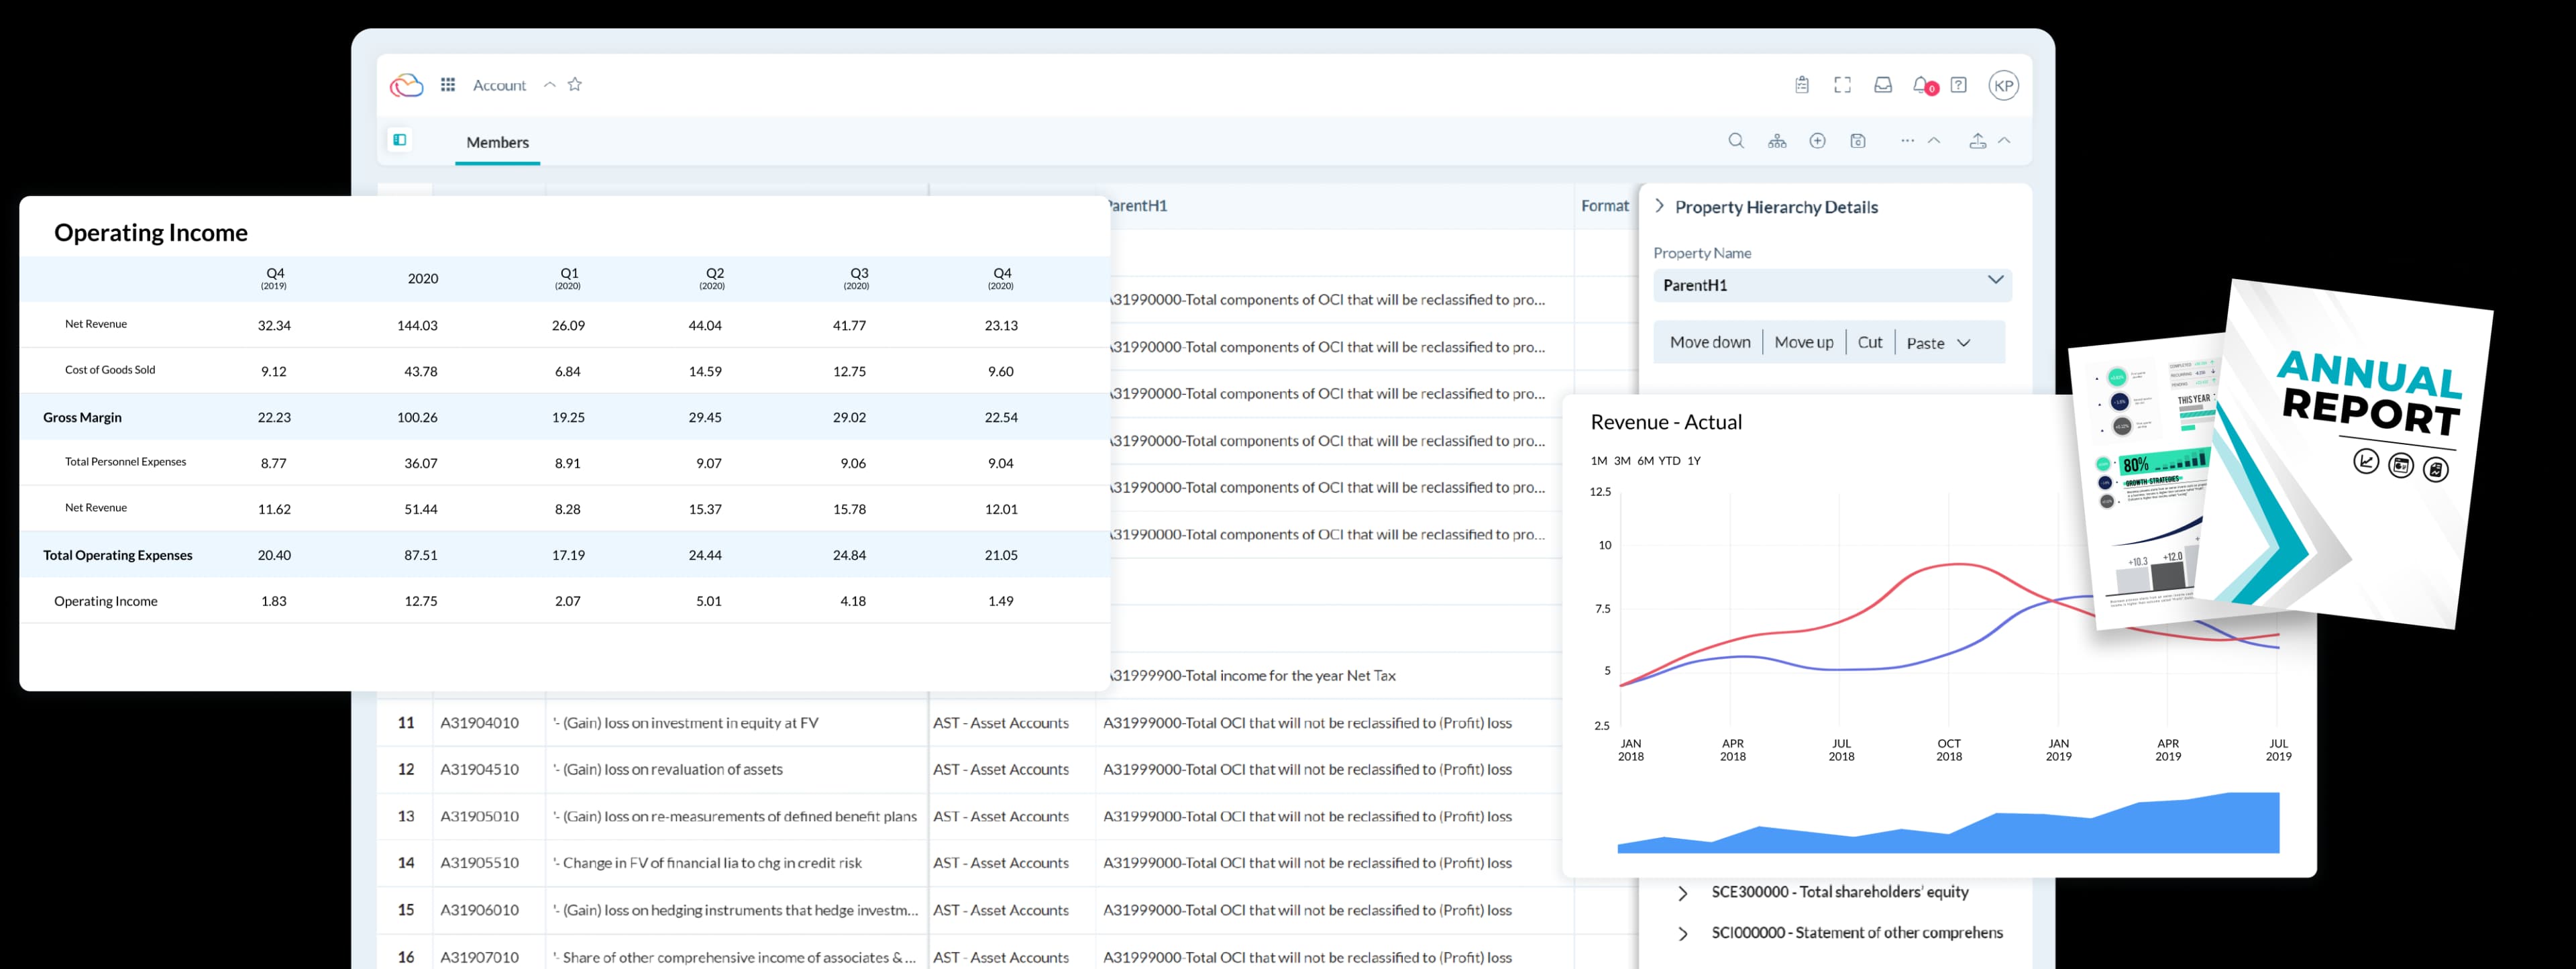Click the search magnifier icon
This screenshot has width=2576, height=969.
(1736, 141)
